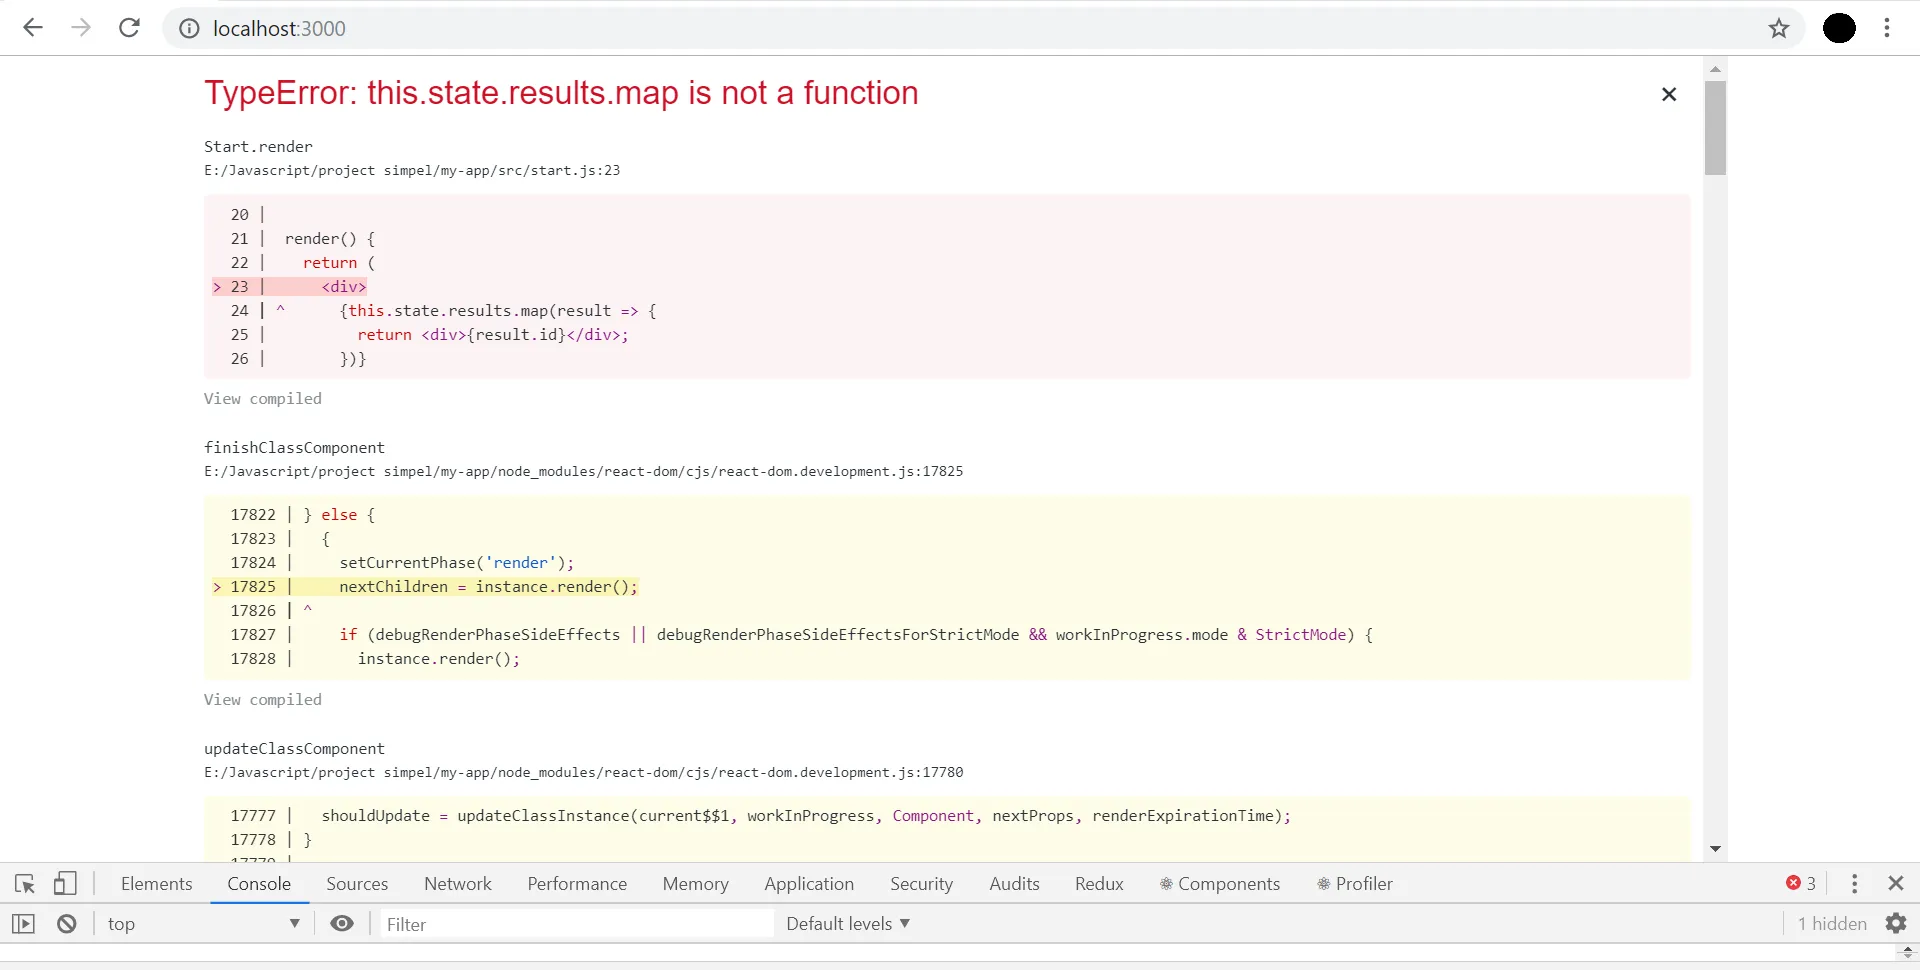Click the 'finishClassComponent' frame title
This screenshot has height=970, width=1920.
[x=294, y=448]
